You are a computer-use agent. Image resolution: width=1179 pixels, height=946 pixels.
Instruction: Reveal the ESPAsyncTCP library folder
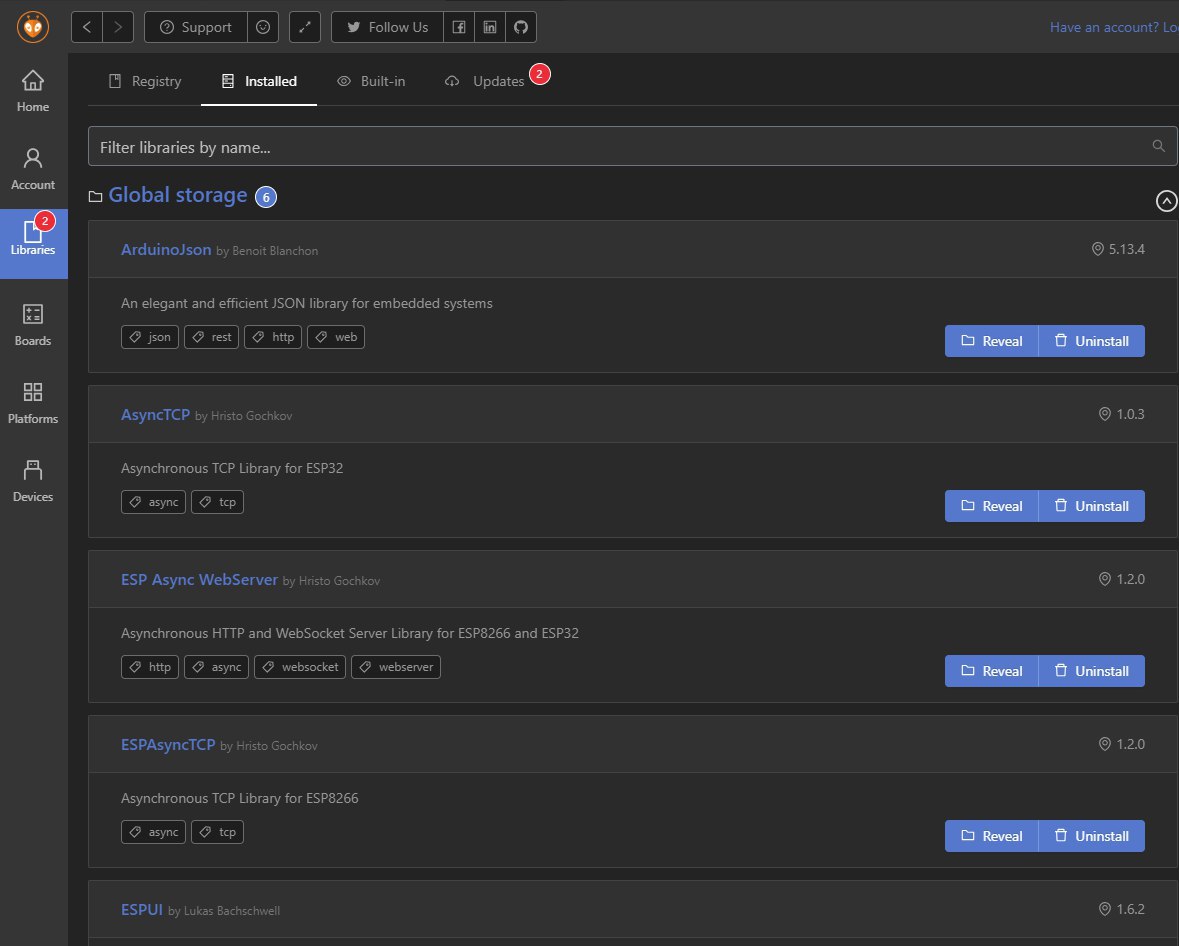tap(992, 835)
